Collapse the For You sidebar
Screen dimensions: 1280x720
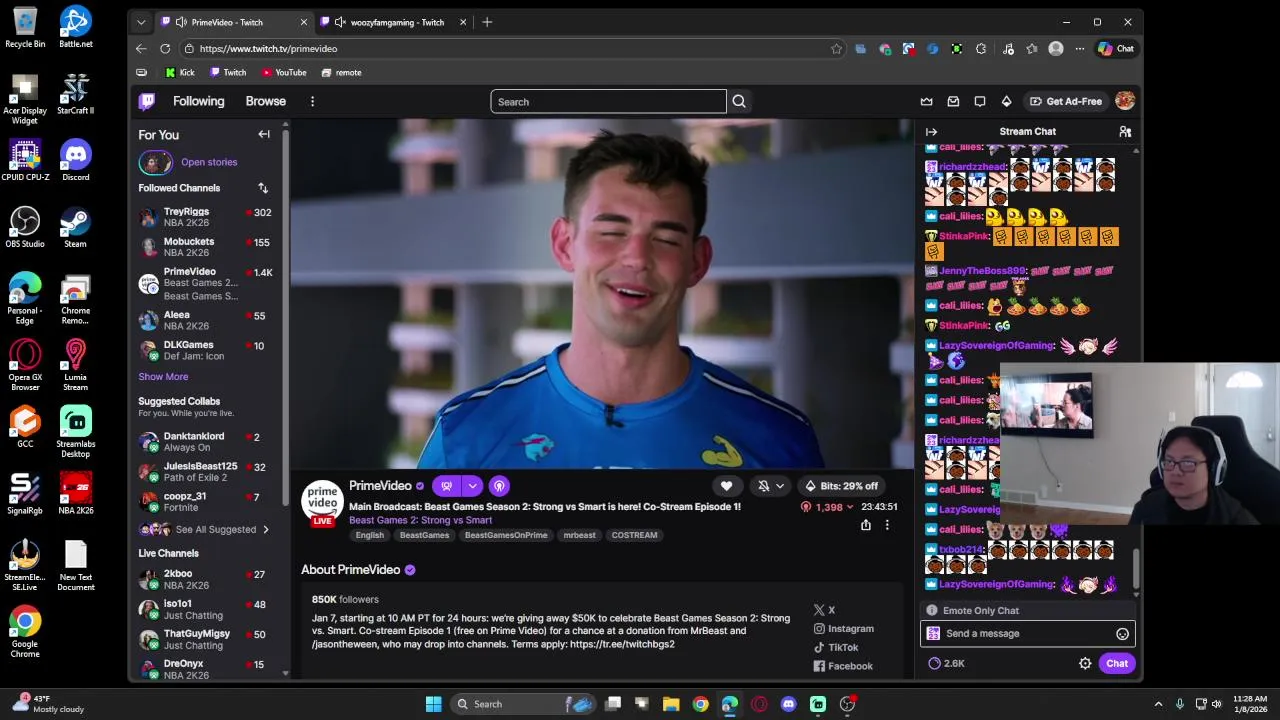(264, 134)
